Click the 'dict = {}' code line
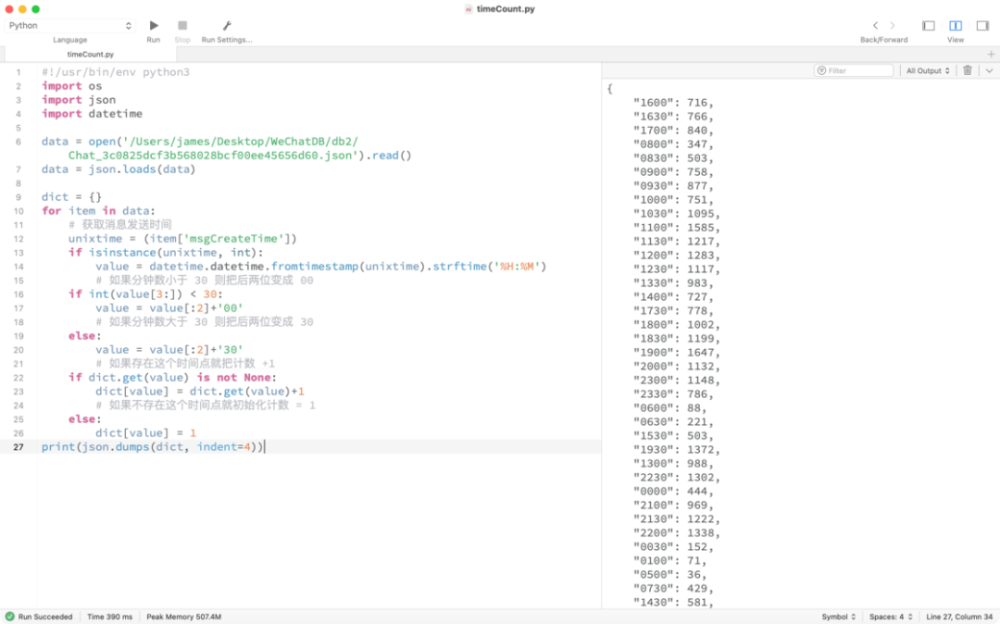Viewport: 1000px width, 624px height. [71, 197]
